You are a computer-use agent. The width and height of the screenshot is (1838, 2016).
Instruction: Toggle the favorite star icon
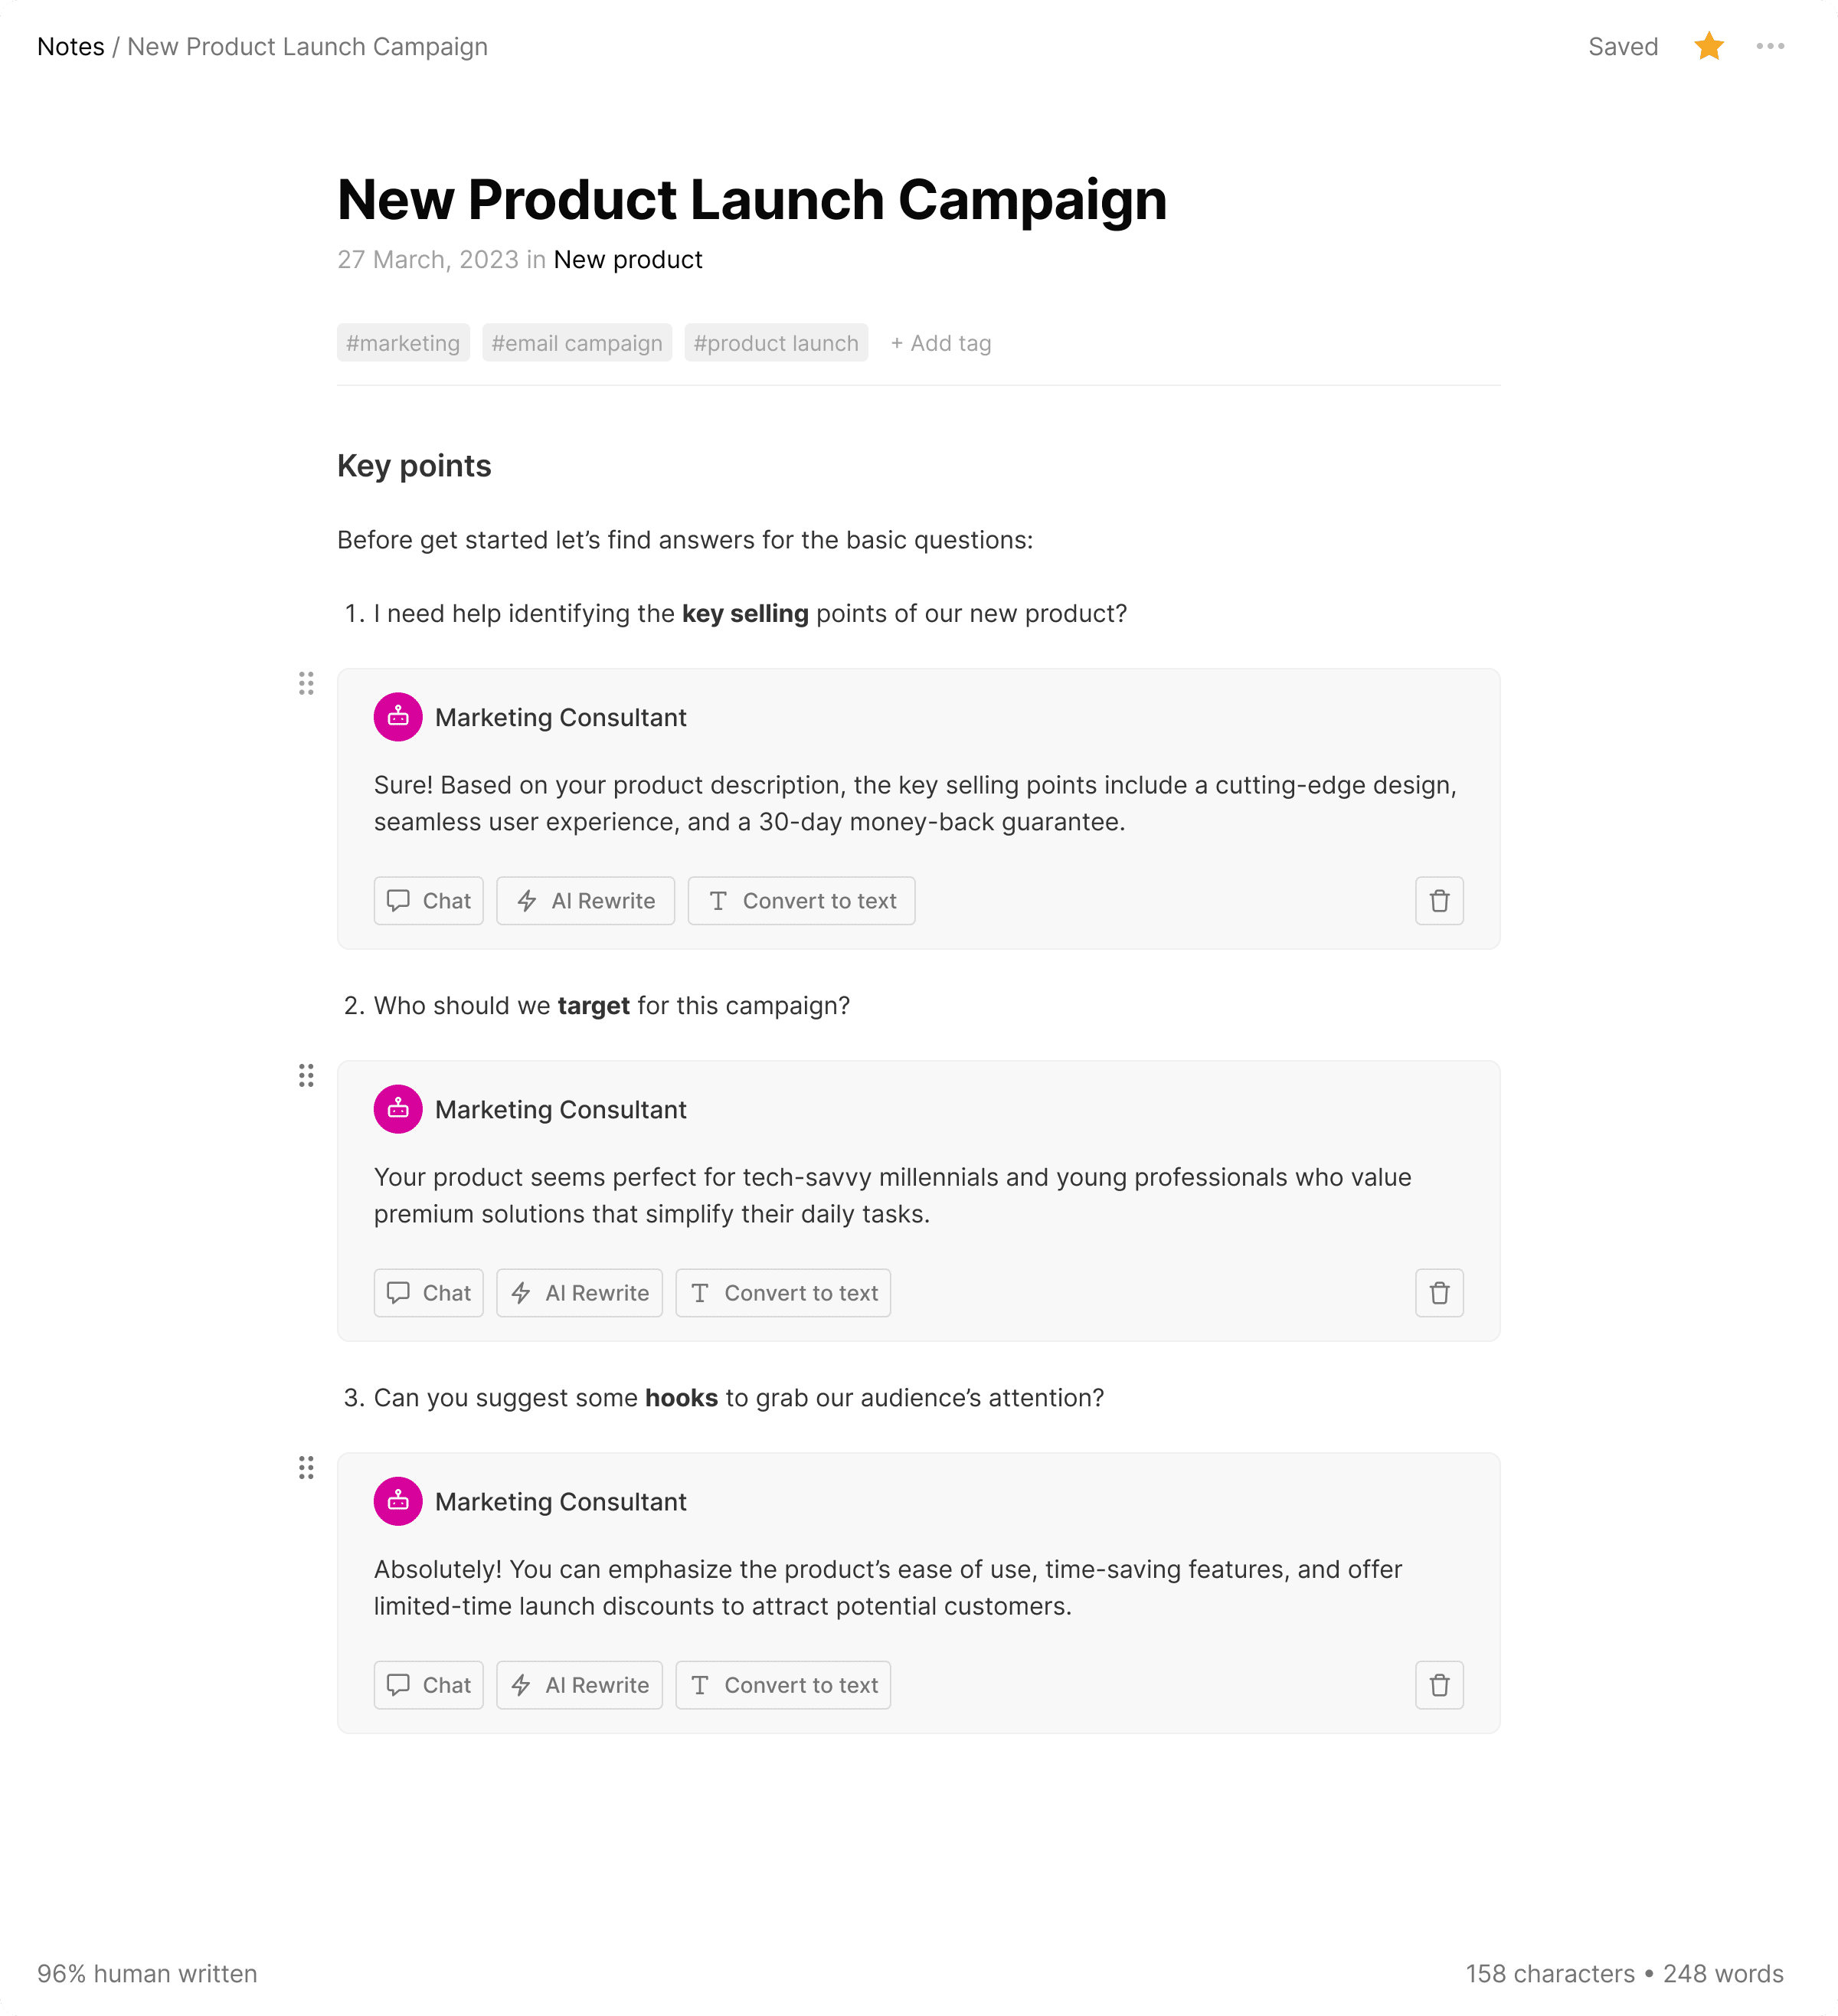(x=1708, y=46)
